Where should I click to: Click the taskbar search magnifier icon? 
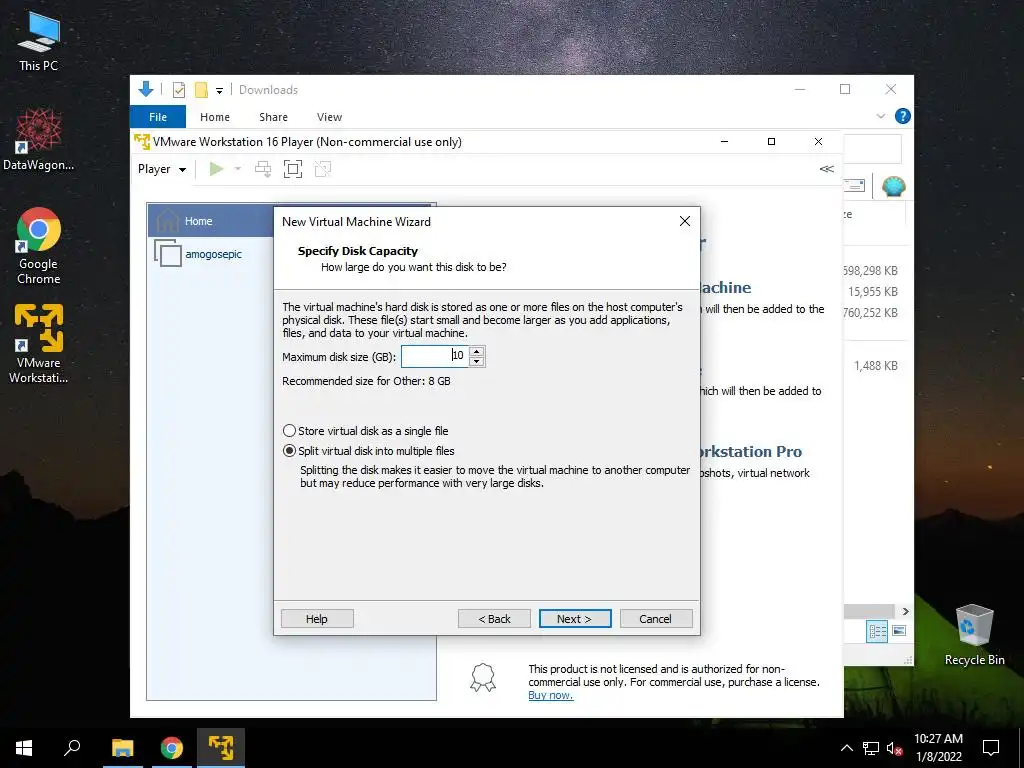click(72, 748)
